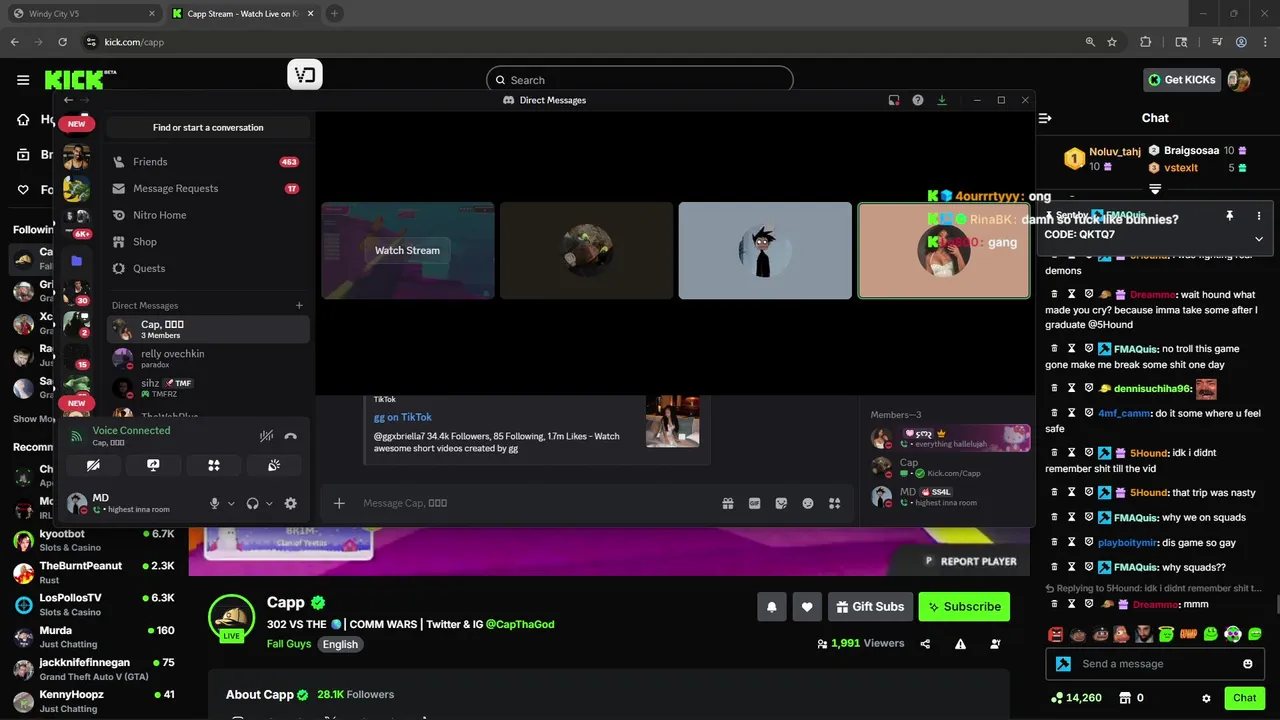Image resolution: width=1280 pixels, height=720 pixels.
Task: Select Cap's call participant tile with cartoon avatar
Action: (765, 250)
